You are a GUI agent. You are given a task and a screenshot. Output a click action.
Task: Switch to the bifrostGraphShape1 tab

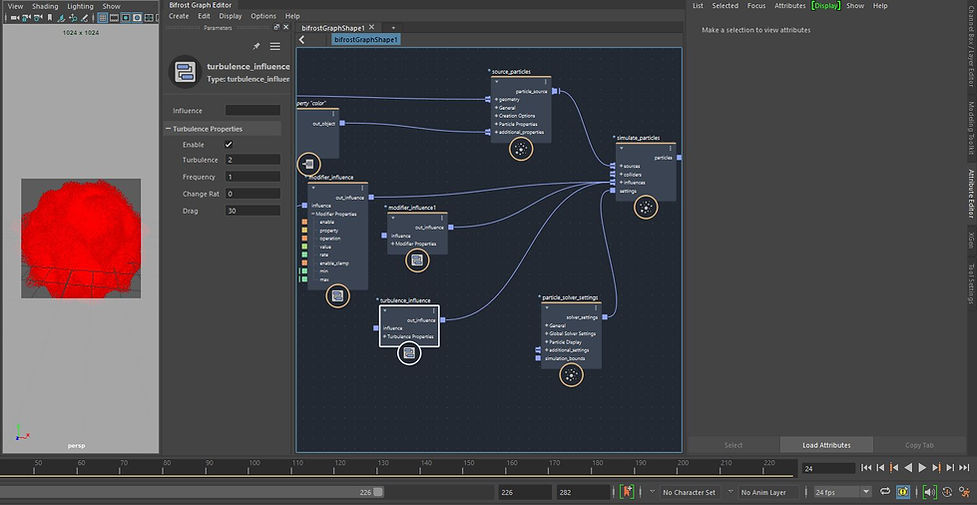click(333, 27)
